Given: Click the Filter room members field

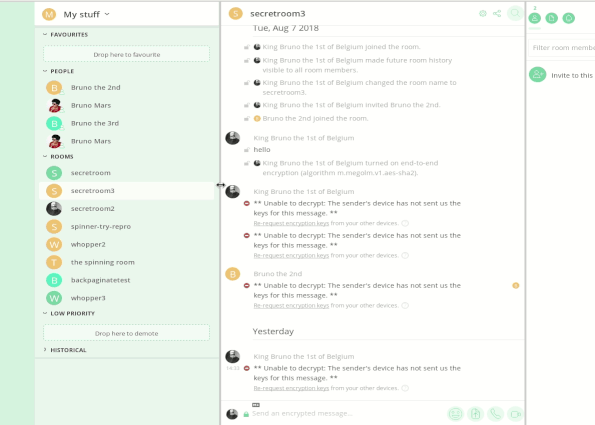Looking at the screenshot, I should (562, 48).
